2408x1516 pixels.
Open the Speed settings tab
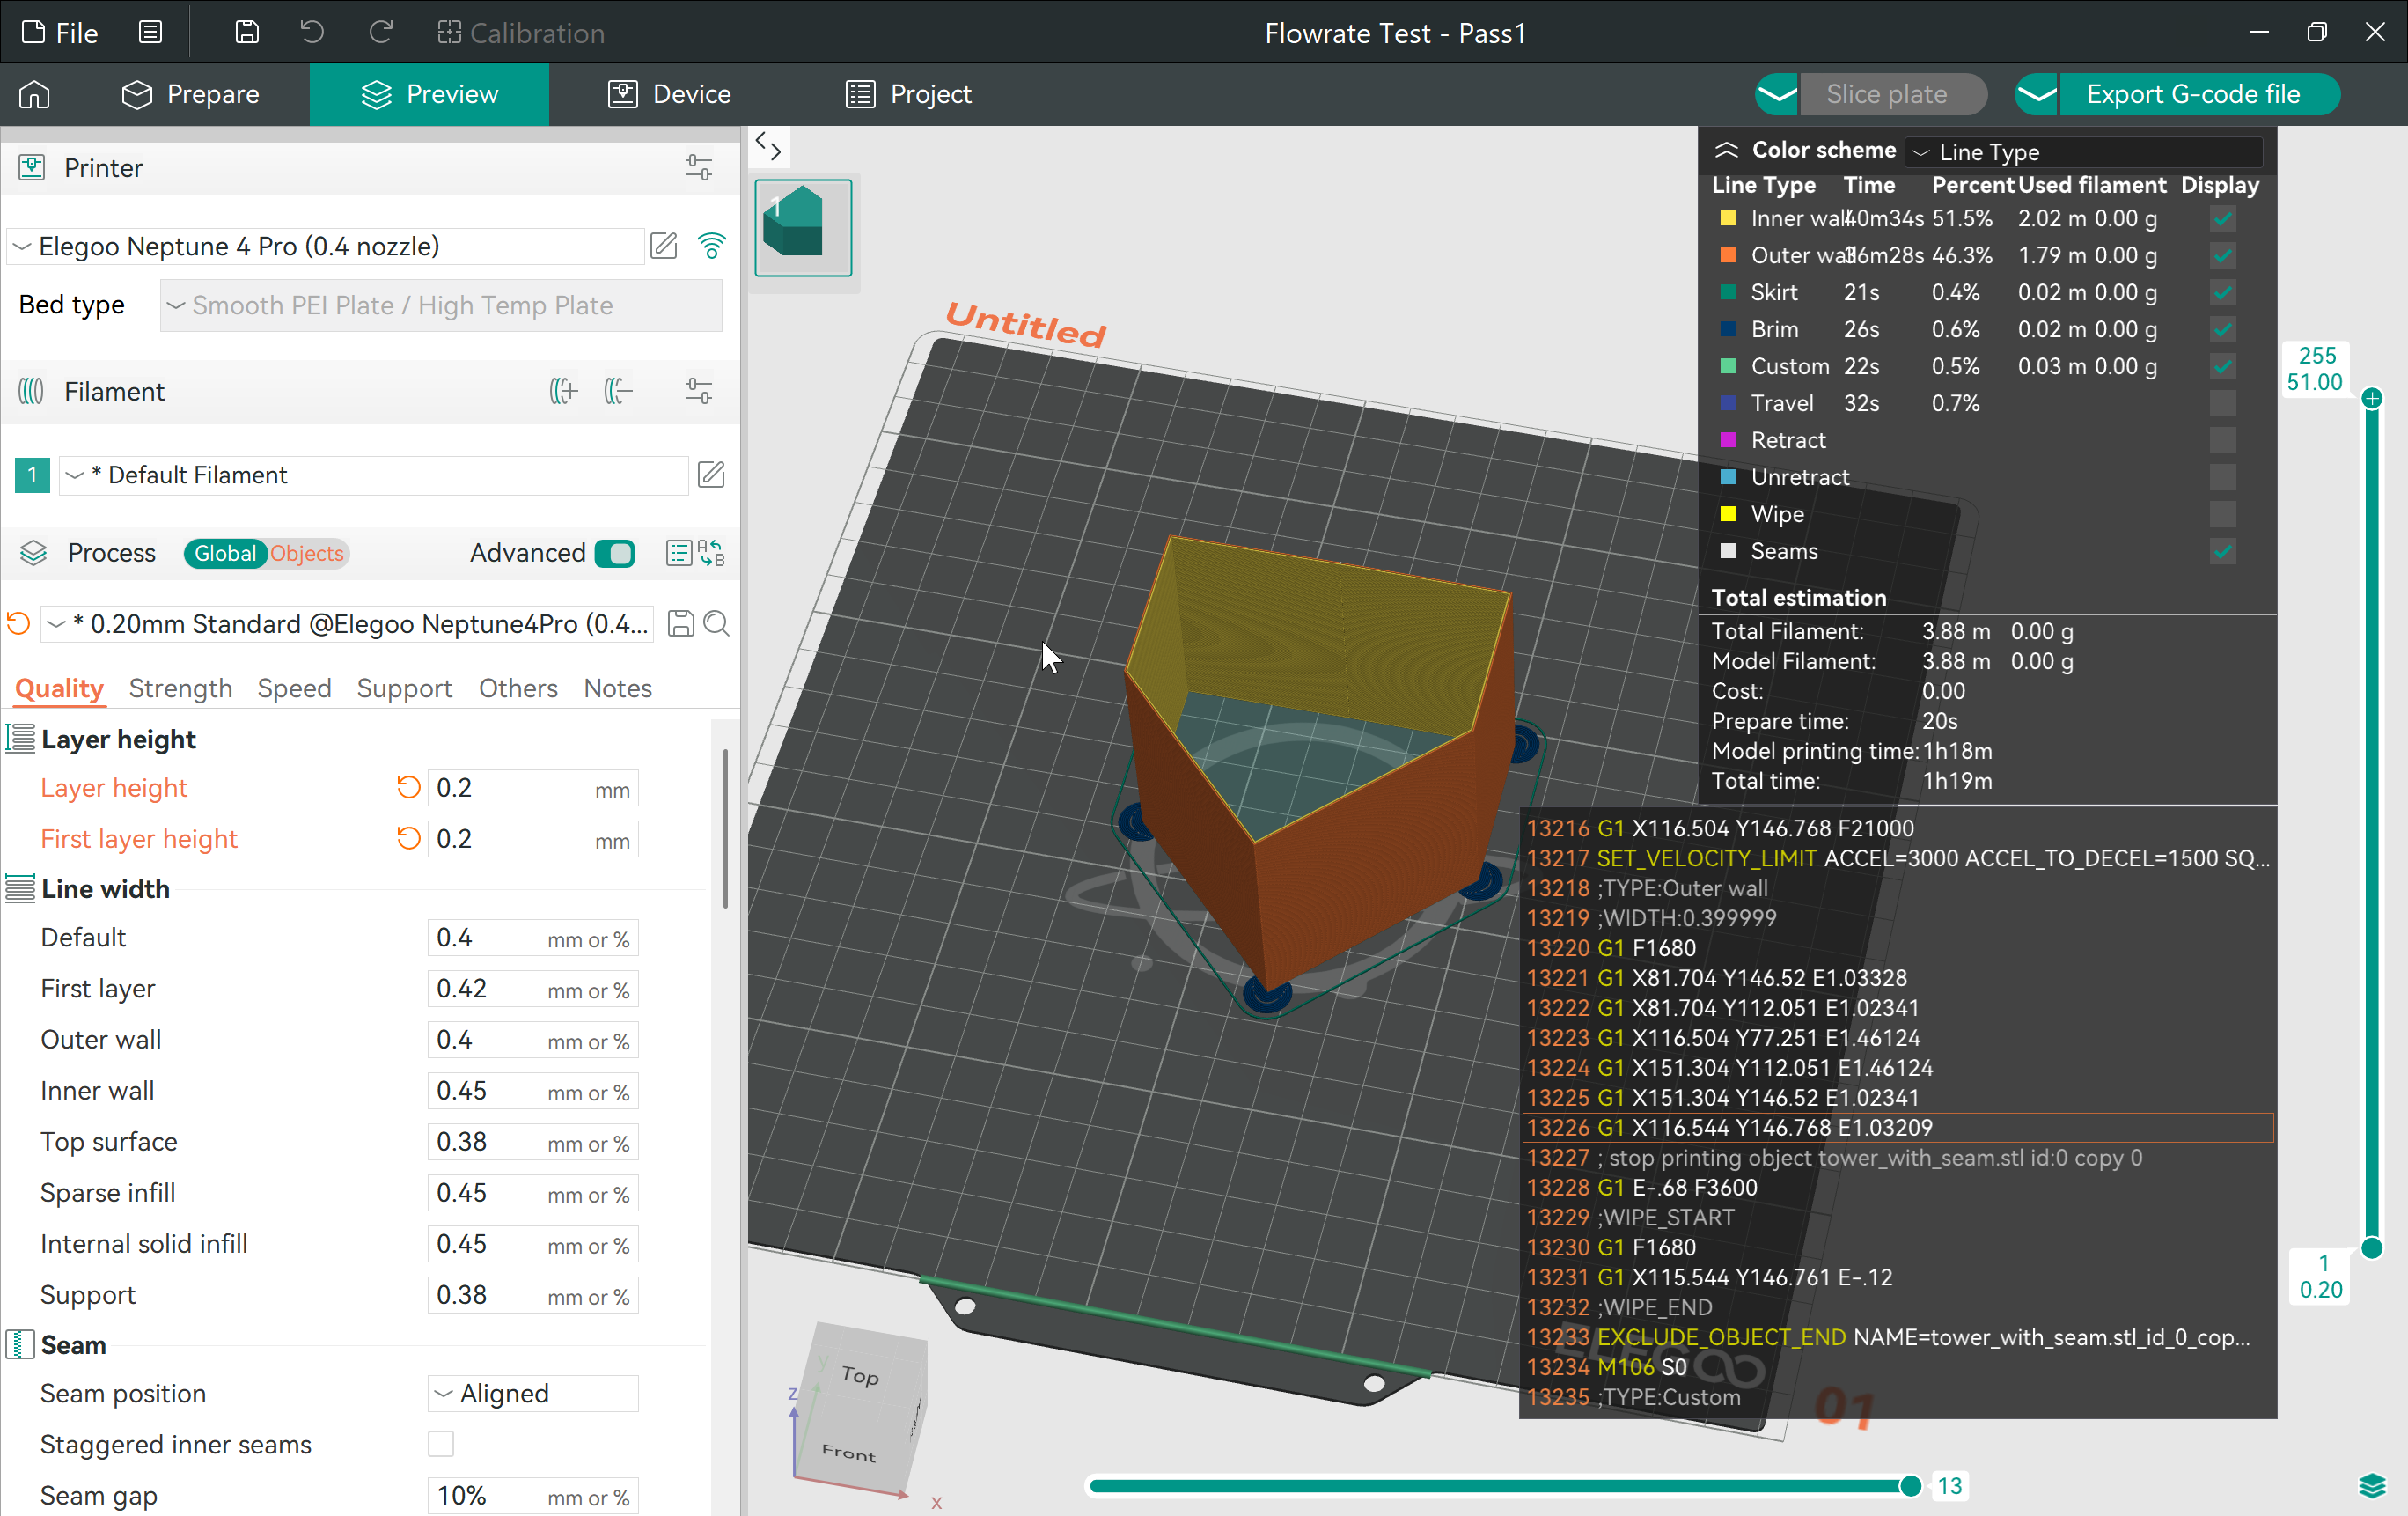point(294,688)
